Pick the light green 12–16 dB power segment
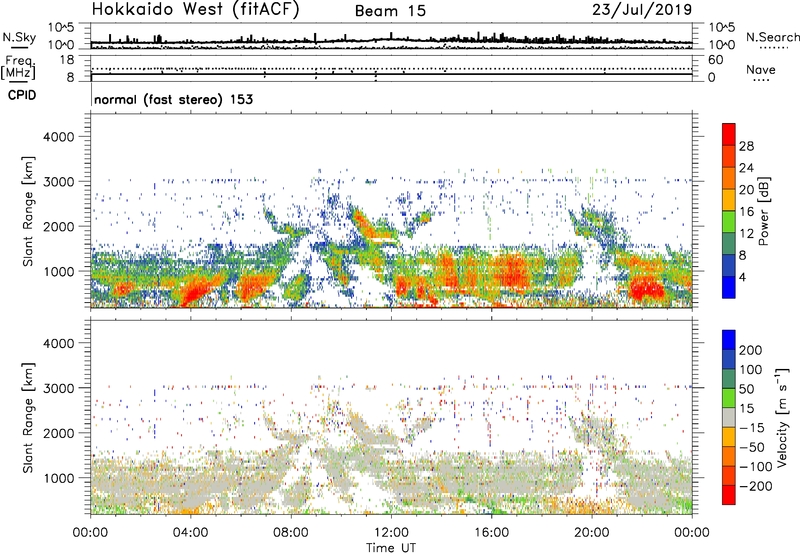 pos(729,222)
